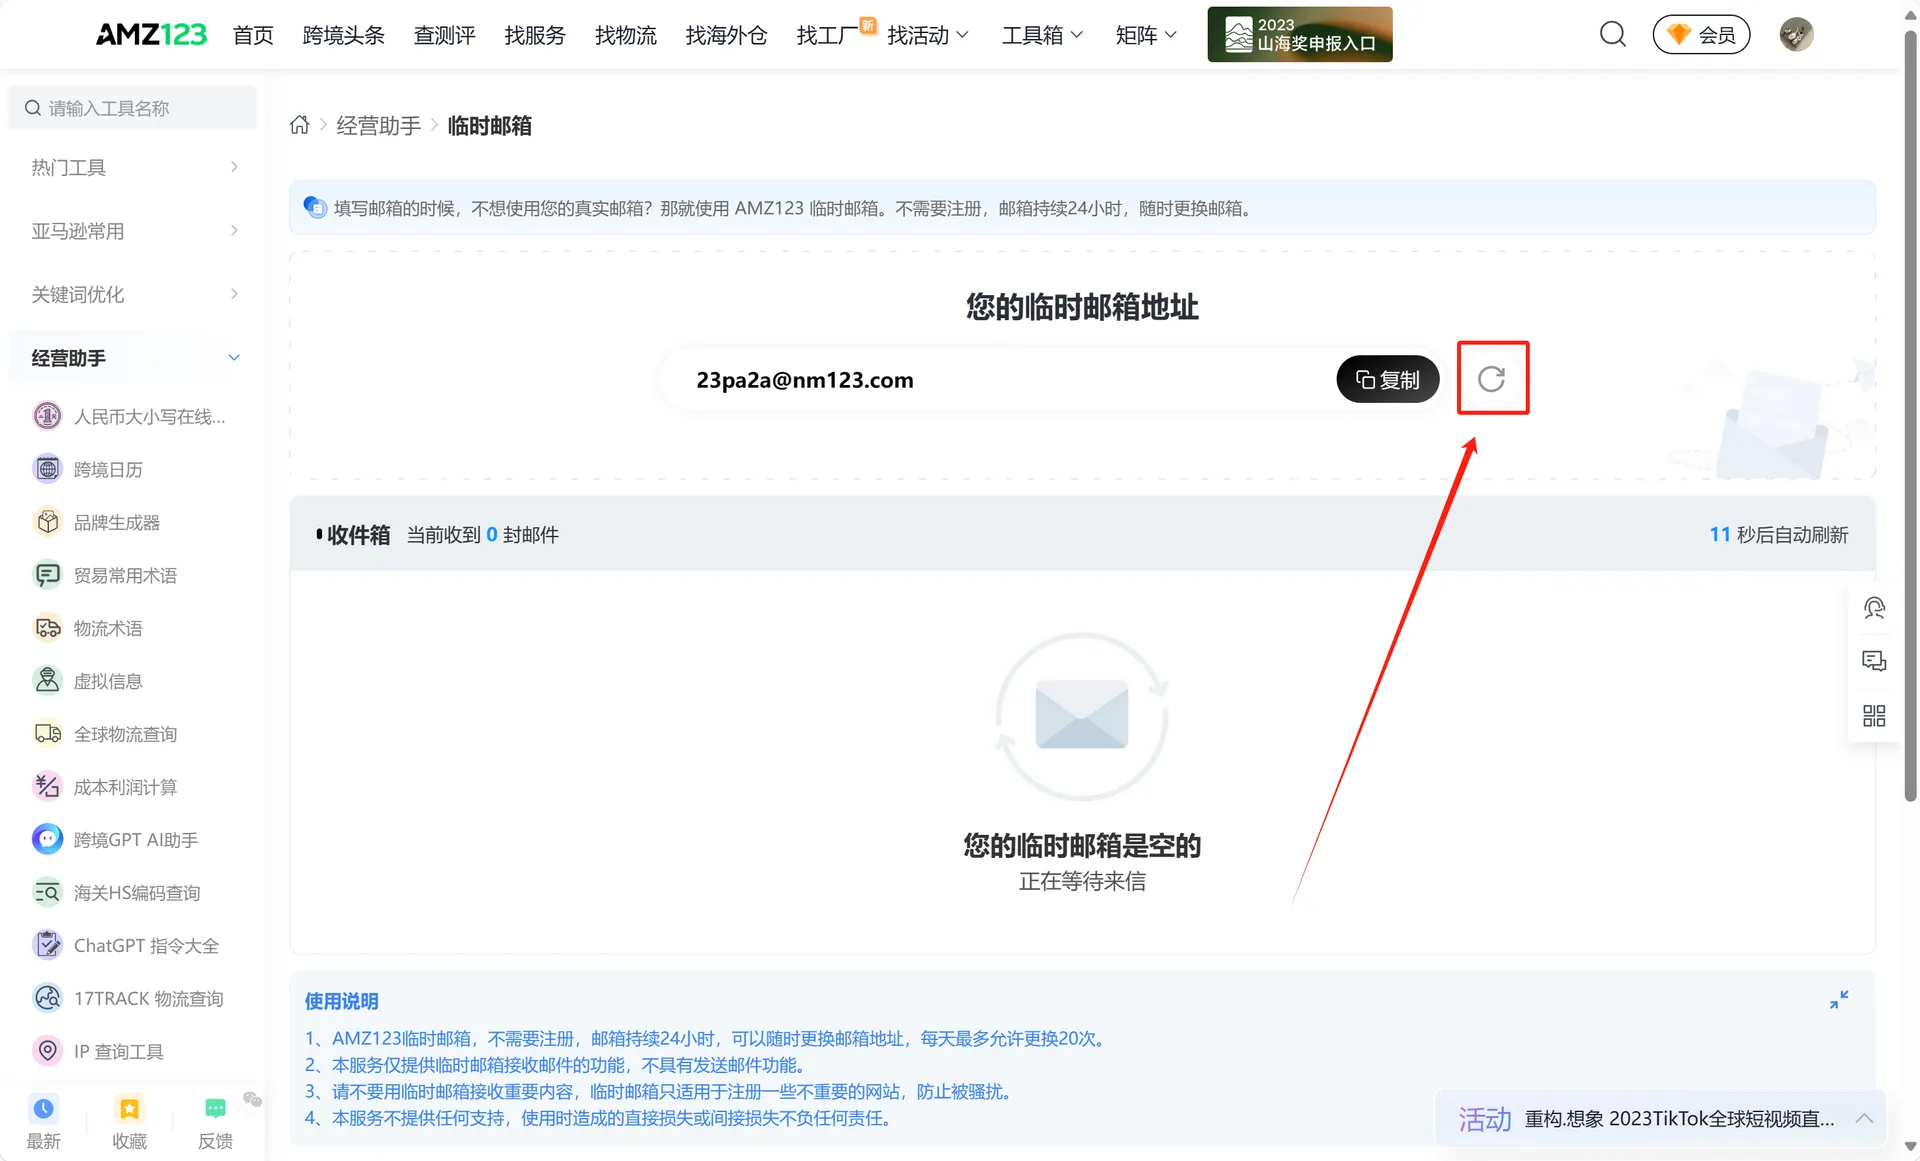Switch to the 最新 bottom tab
Screen dimensions: 1920x1161
point(43,1123)
